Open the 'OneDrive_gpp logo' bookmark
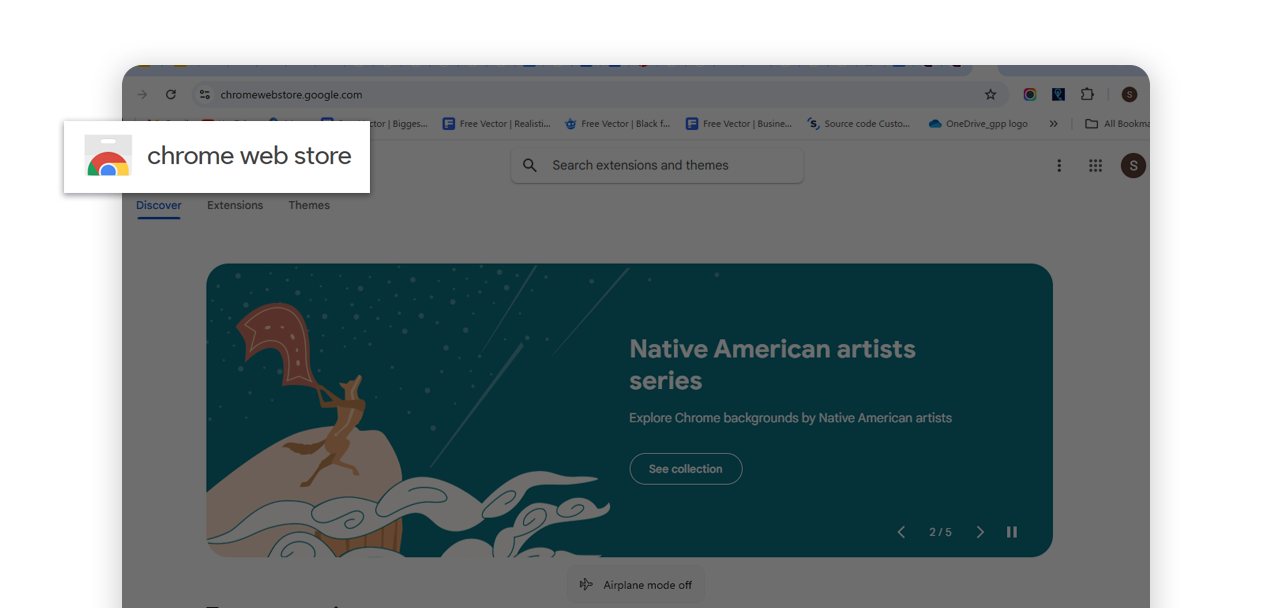 coord(979,124)
